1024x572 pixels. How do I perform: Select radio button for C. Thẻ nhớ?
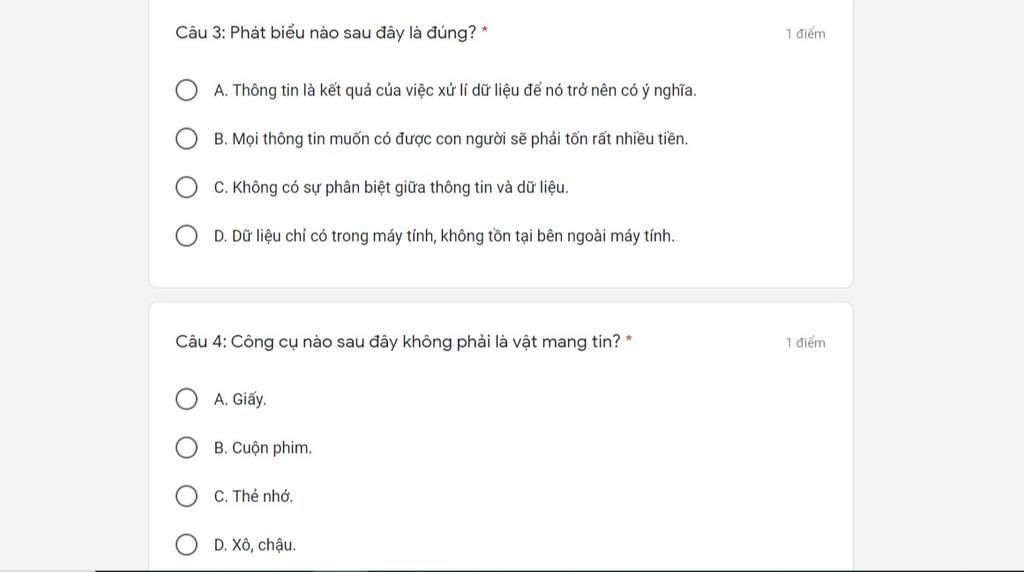[x=186, y=496]
